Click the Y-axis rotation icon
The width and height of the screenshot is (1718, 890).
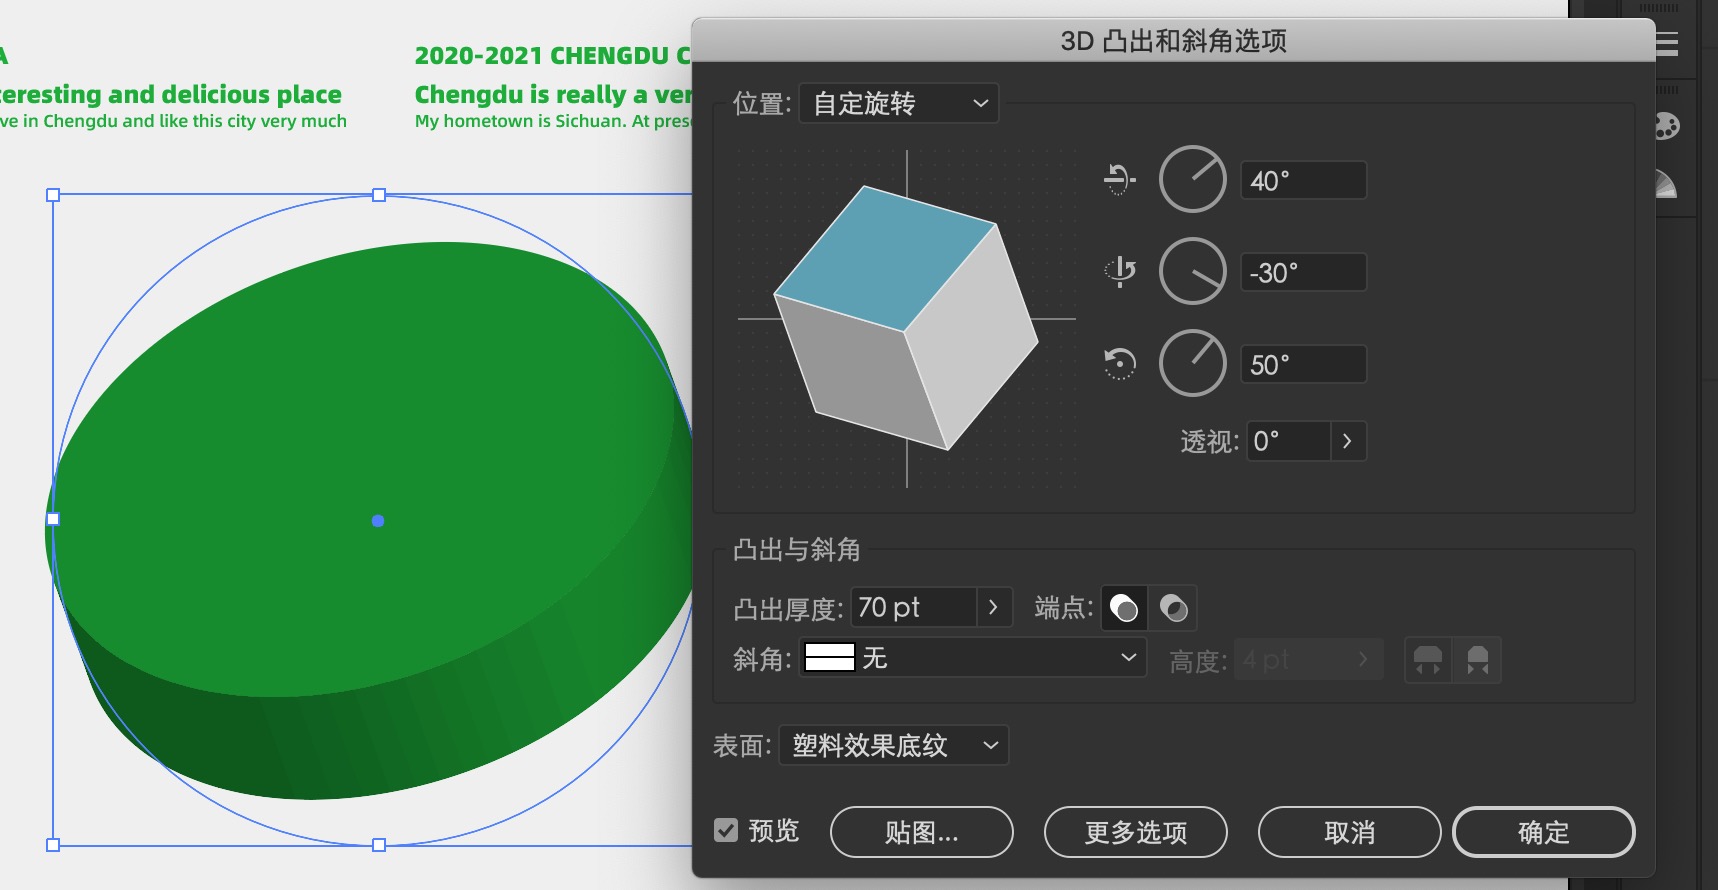point(1119,271)
